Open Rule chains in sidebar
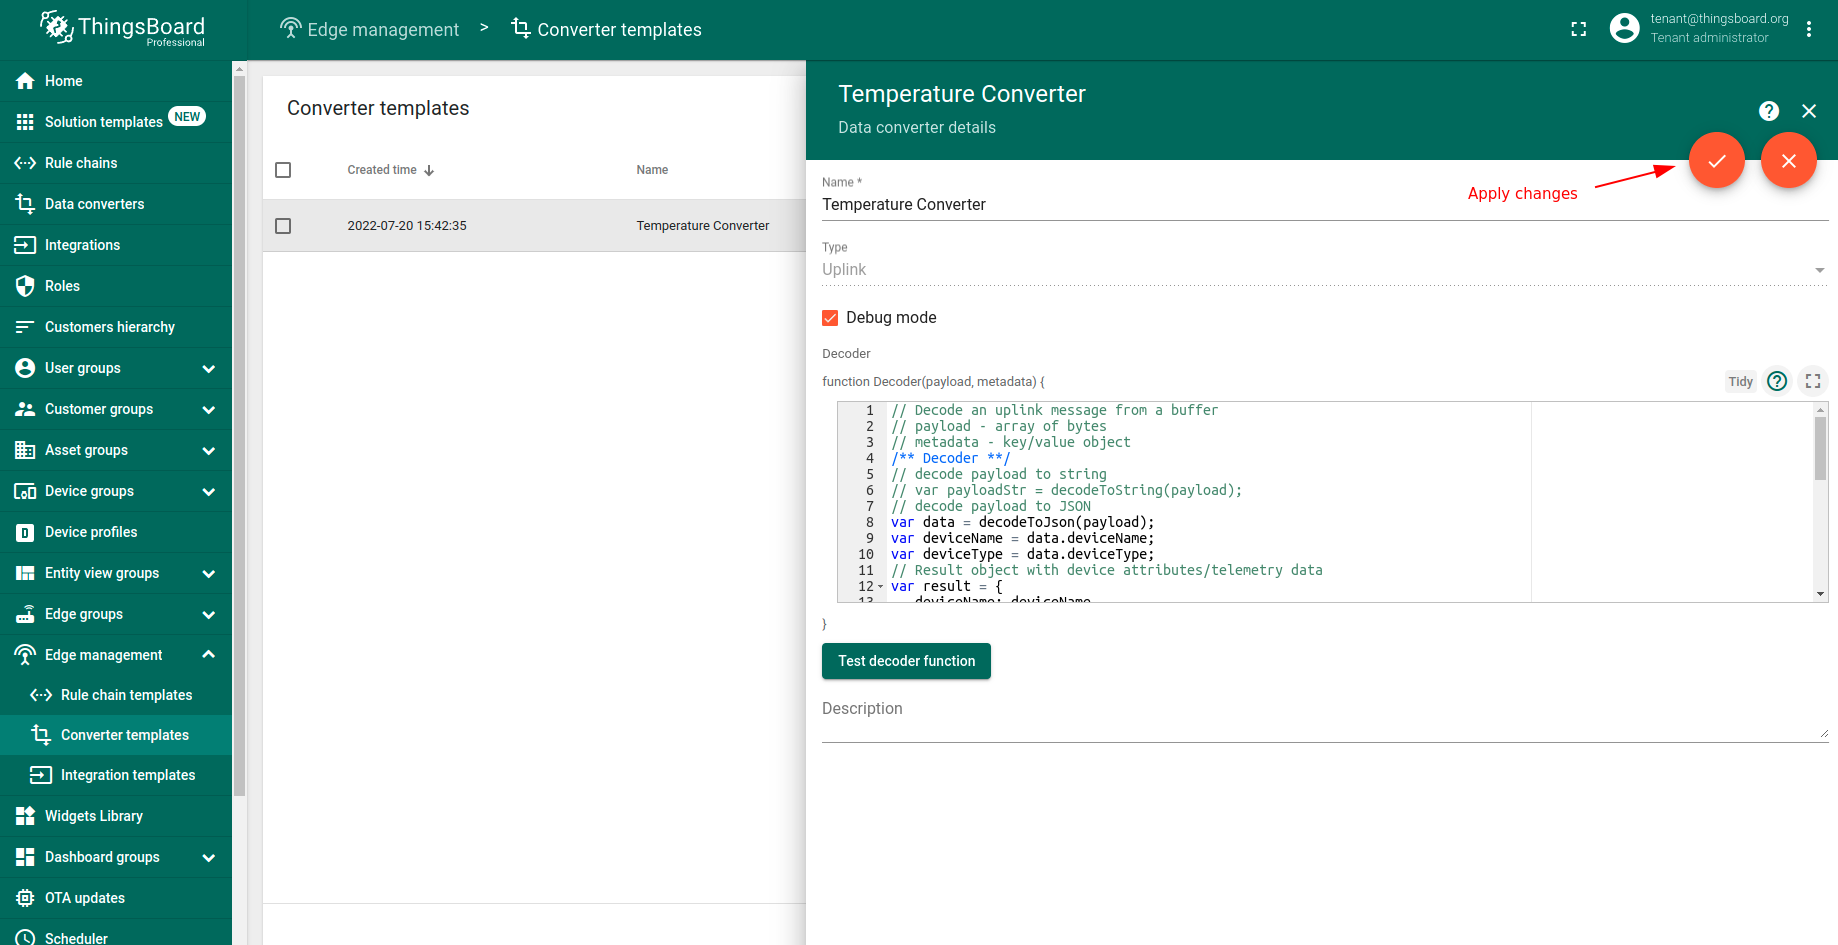 pos(116,163)
